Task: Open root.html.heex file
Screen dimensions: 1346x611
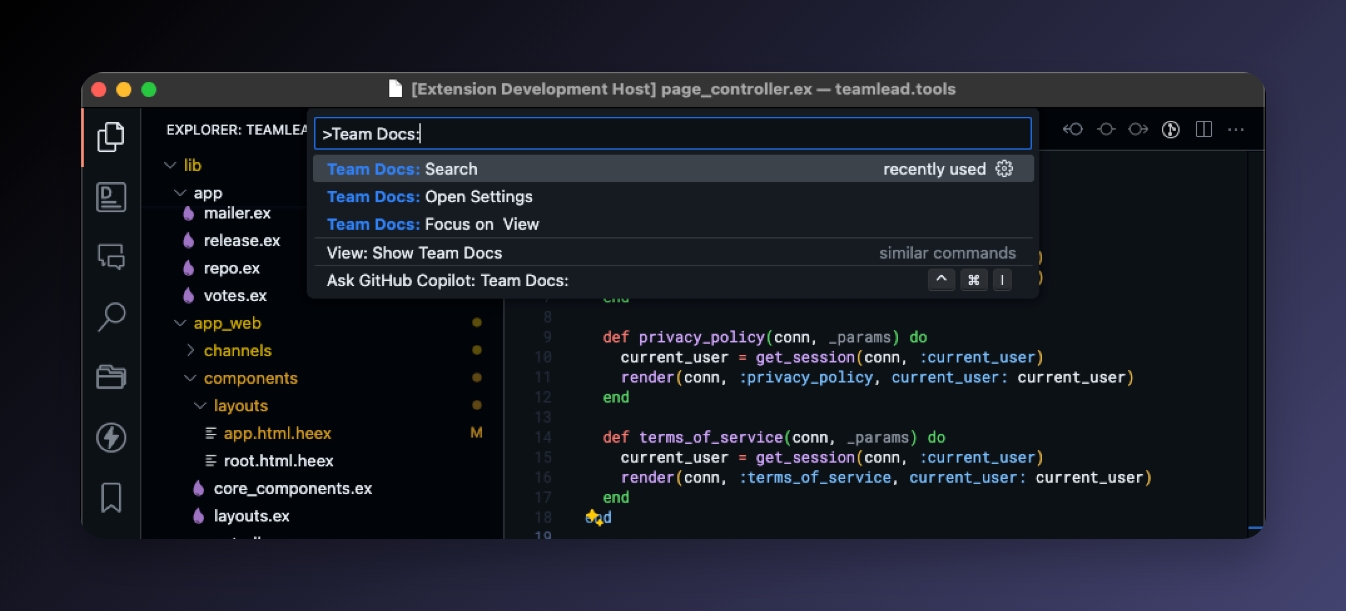Action: point(278,461)
